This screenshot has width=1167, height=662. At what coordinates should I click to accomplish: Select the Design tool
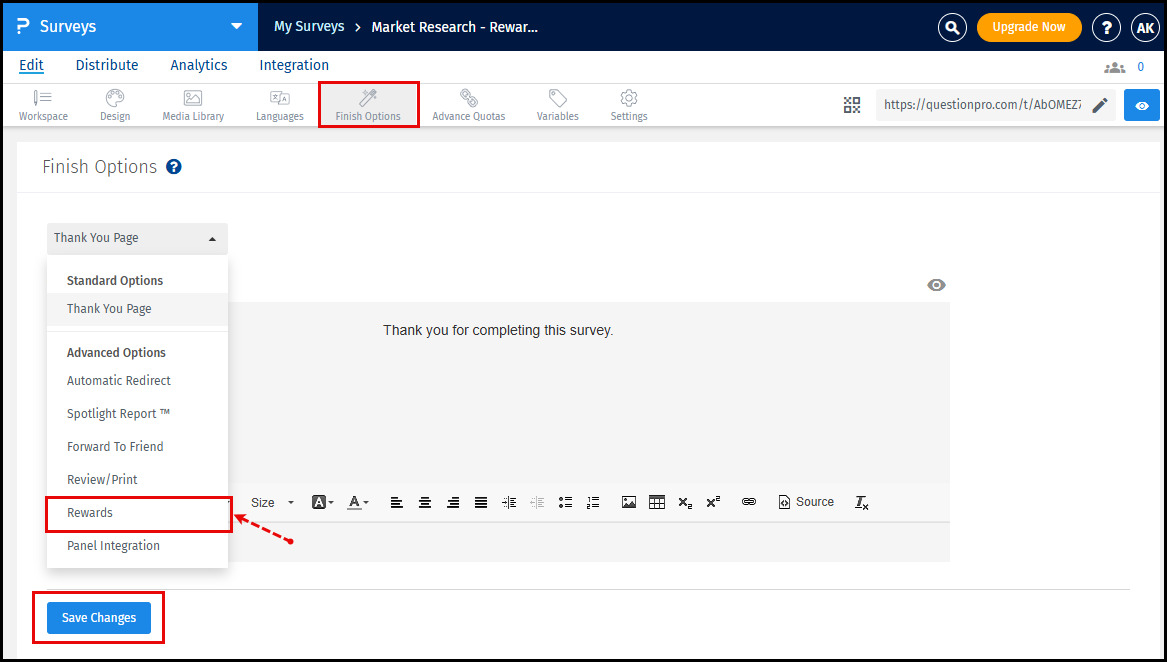[x=114, y=104]
